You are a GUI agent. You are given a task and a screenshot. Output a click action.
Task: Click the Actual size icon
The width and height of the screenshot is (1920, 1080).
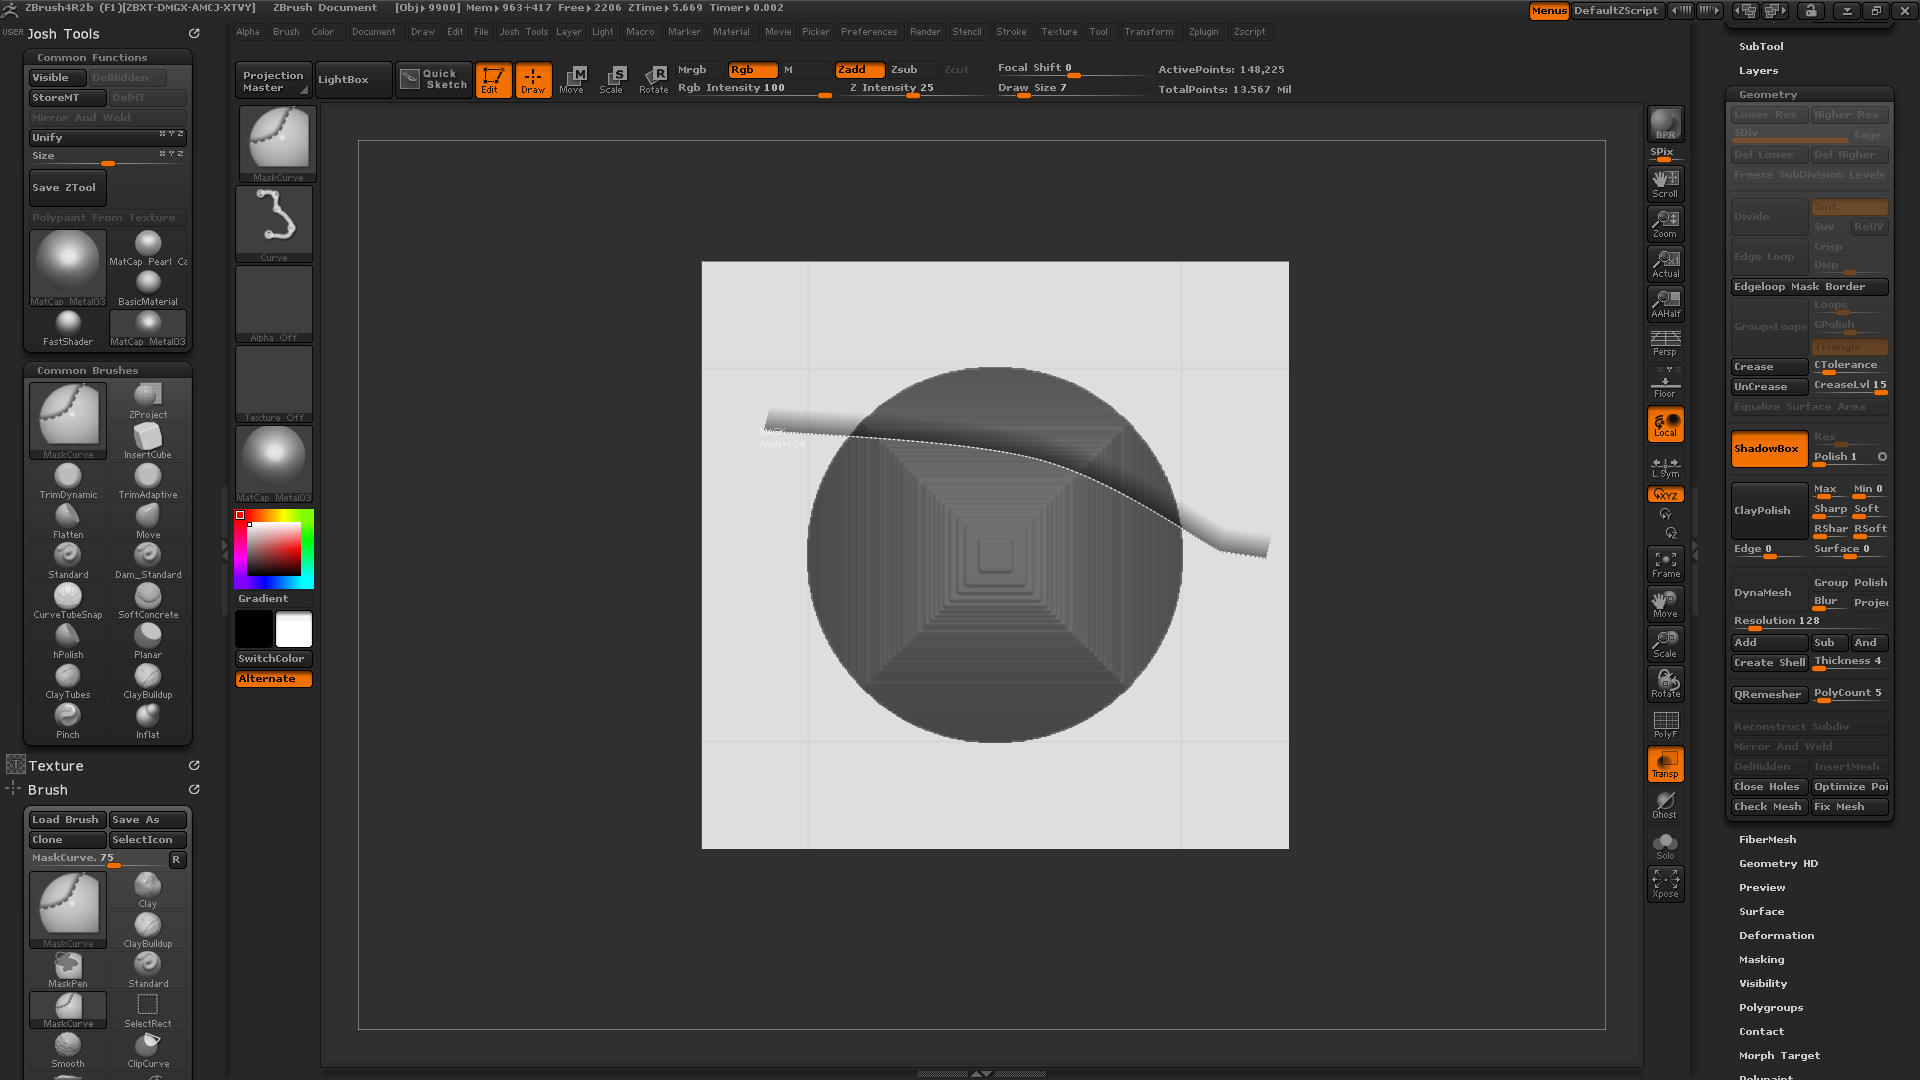tap(1665, 263)
